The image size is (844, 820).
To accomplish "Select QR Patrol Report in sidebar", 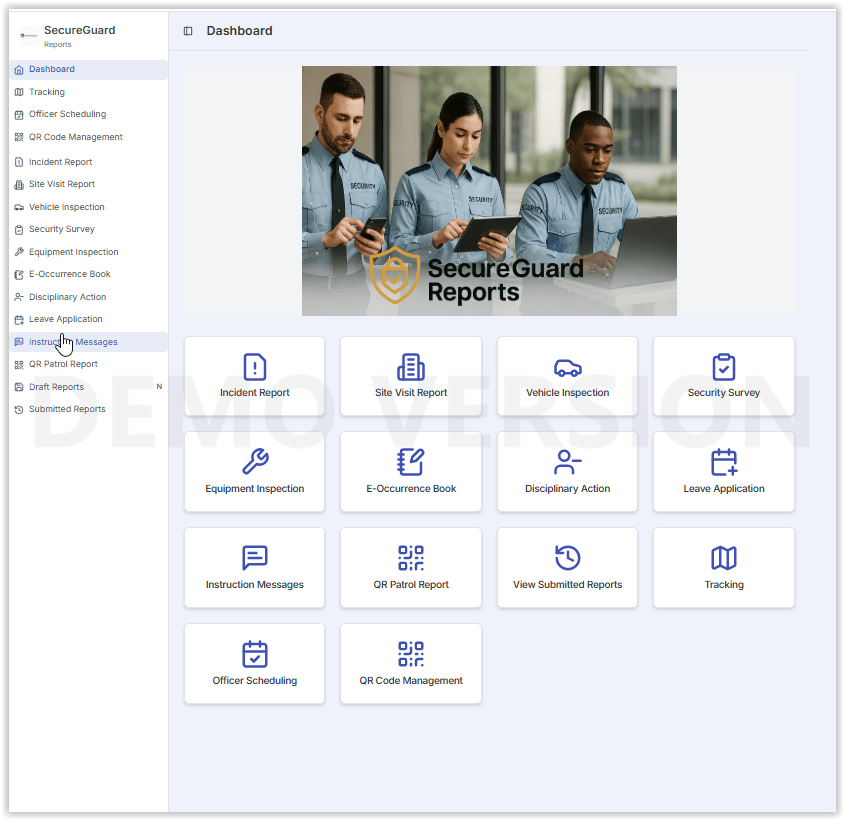I will pos(88,365).
